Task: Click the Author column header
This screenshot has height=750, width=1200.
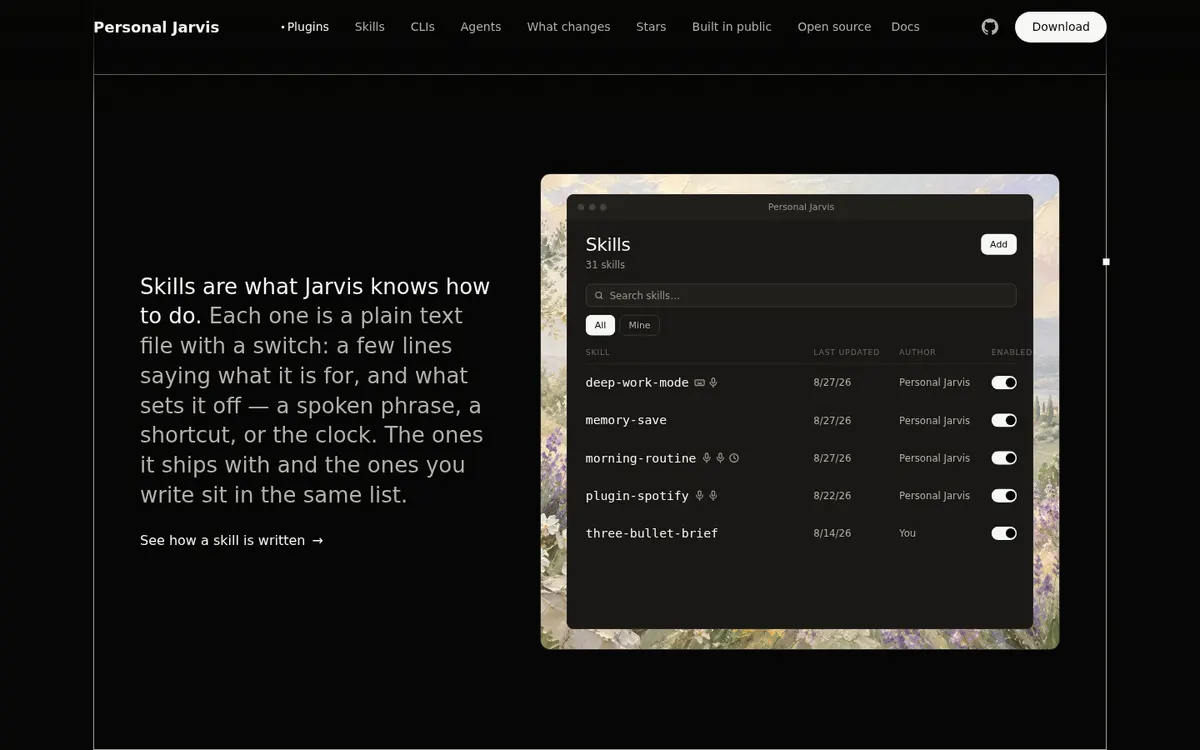Action: tap(917, 352)
